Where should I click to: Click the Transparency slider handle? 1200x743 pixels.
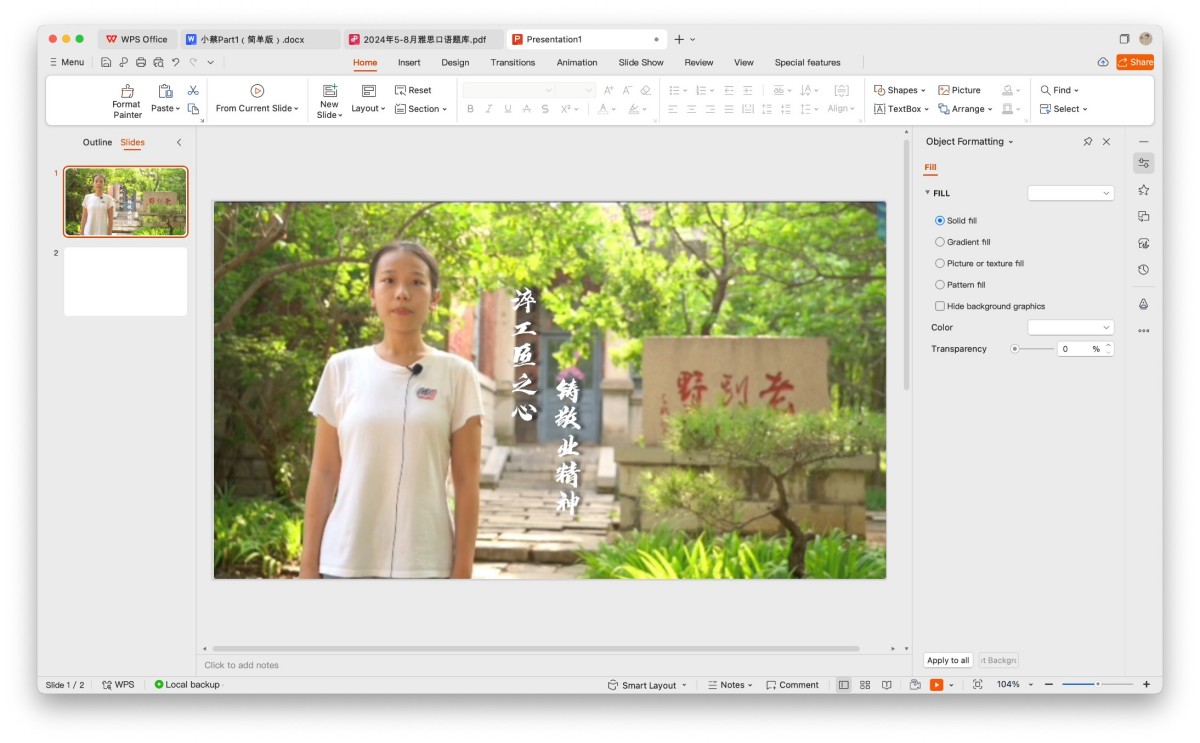[1015, 349]
